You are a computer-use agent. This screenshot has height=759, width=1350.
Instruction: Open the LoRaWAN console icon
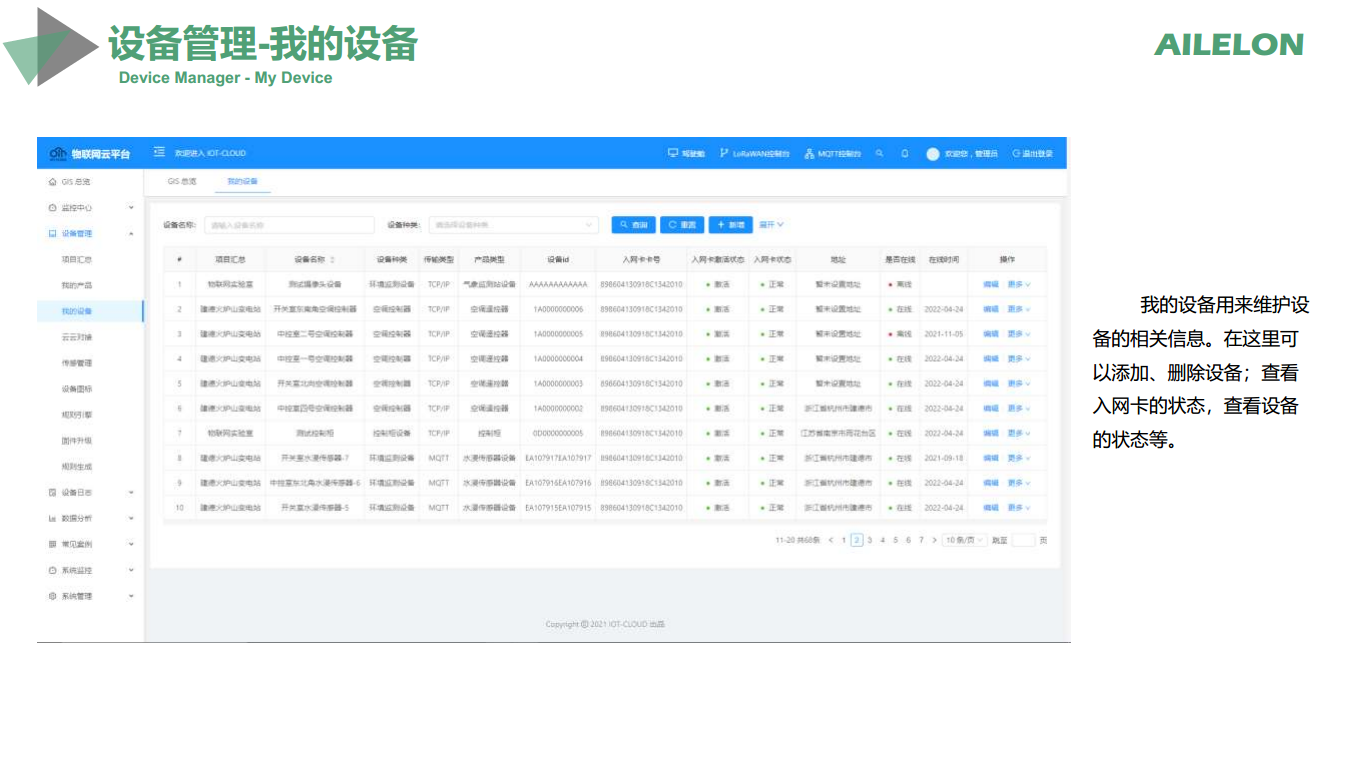coord(724,154)
